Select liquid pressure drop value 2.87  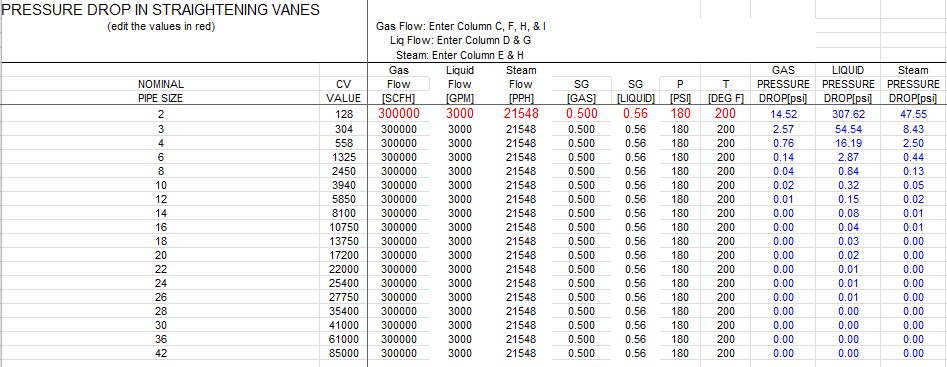[x=847, y=157]
